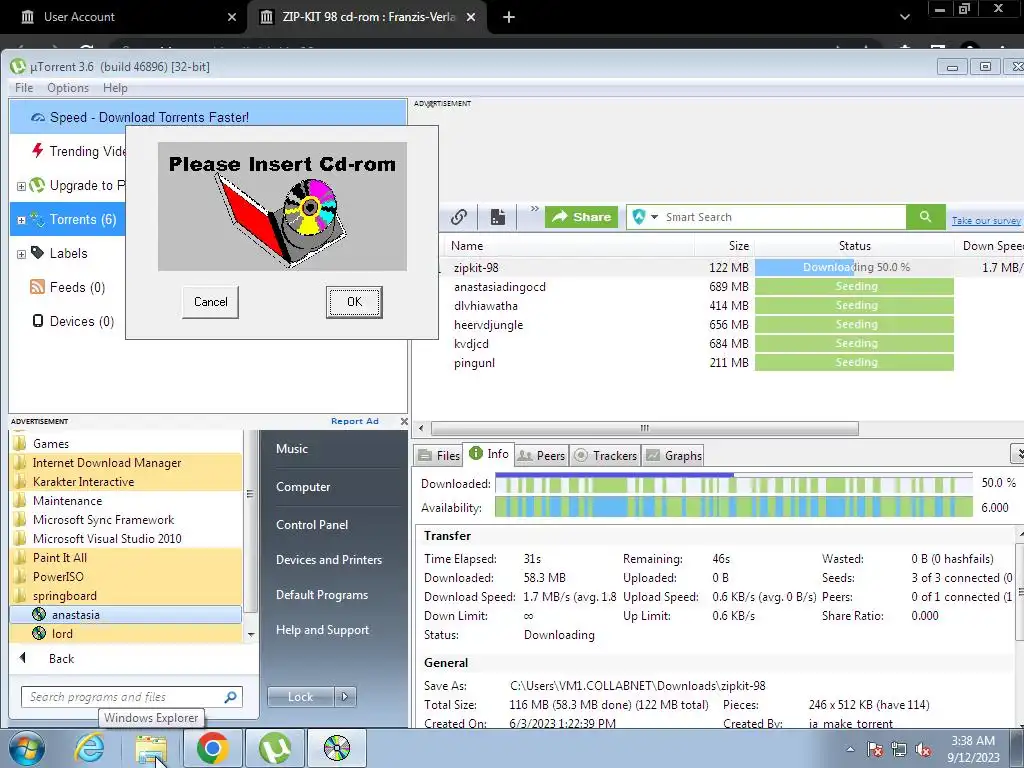Viewport: 1024px width, 768px height.
Task: Expand the Torrents (6) tree node
Action: pos(21,220)
